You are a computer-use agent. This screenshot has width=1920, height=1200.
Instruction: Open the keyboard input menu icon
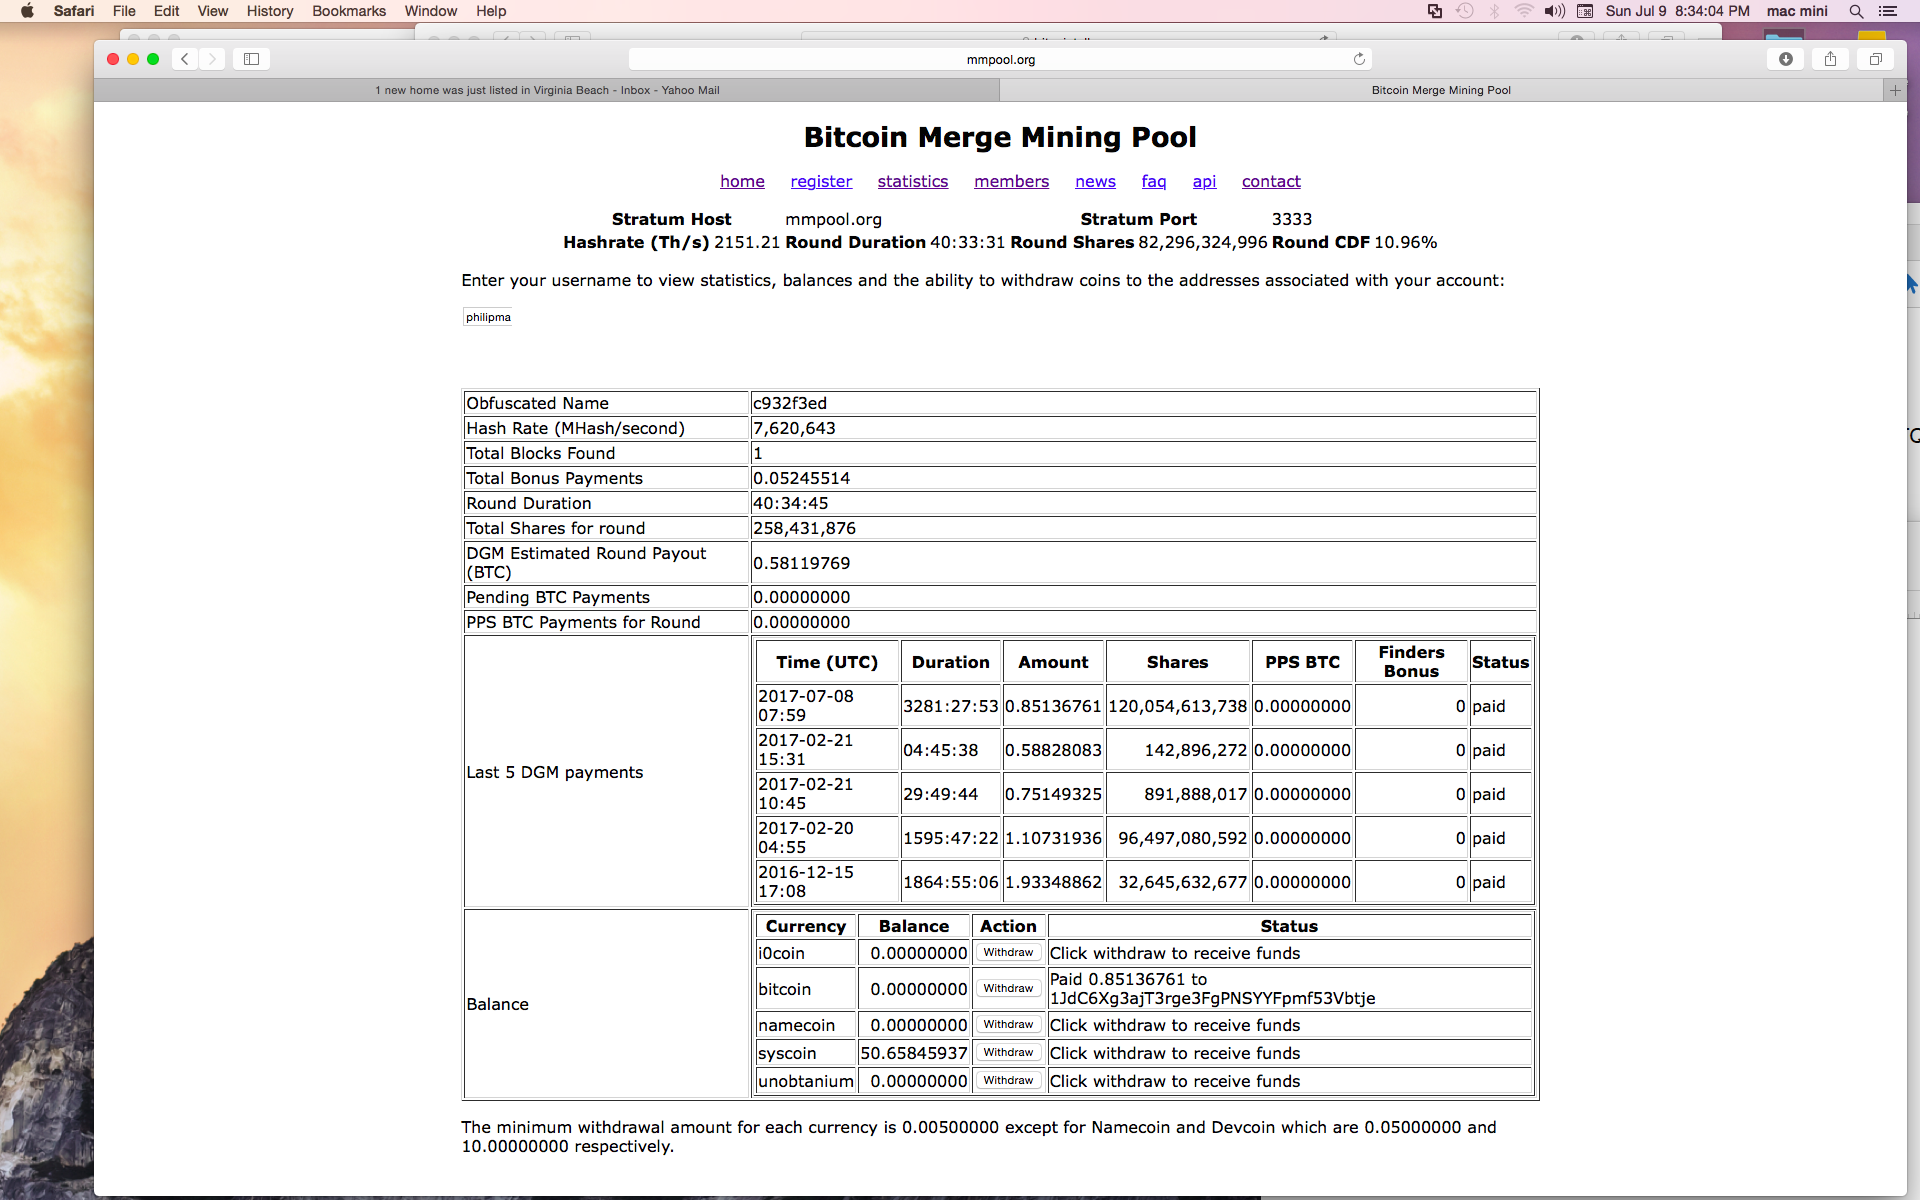coord(1585,11)
